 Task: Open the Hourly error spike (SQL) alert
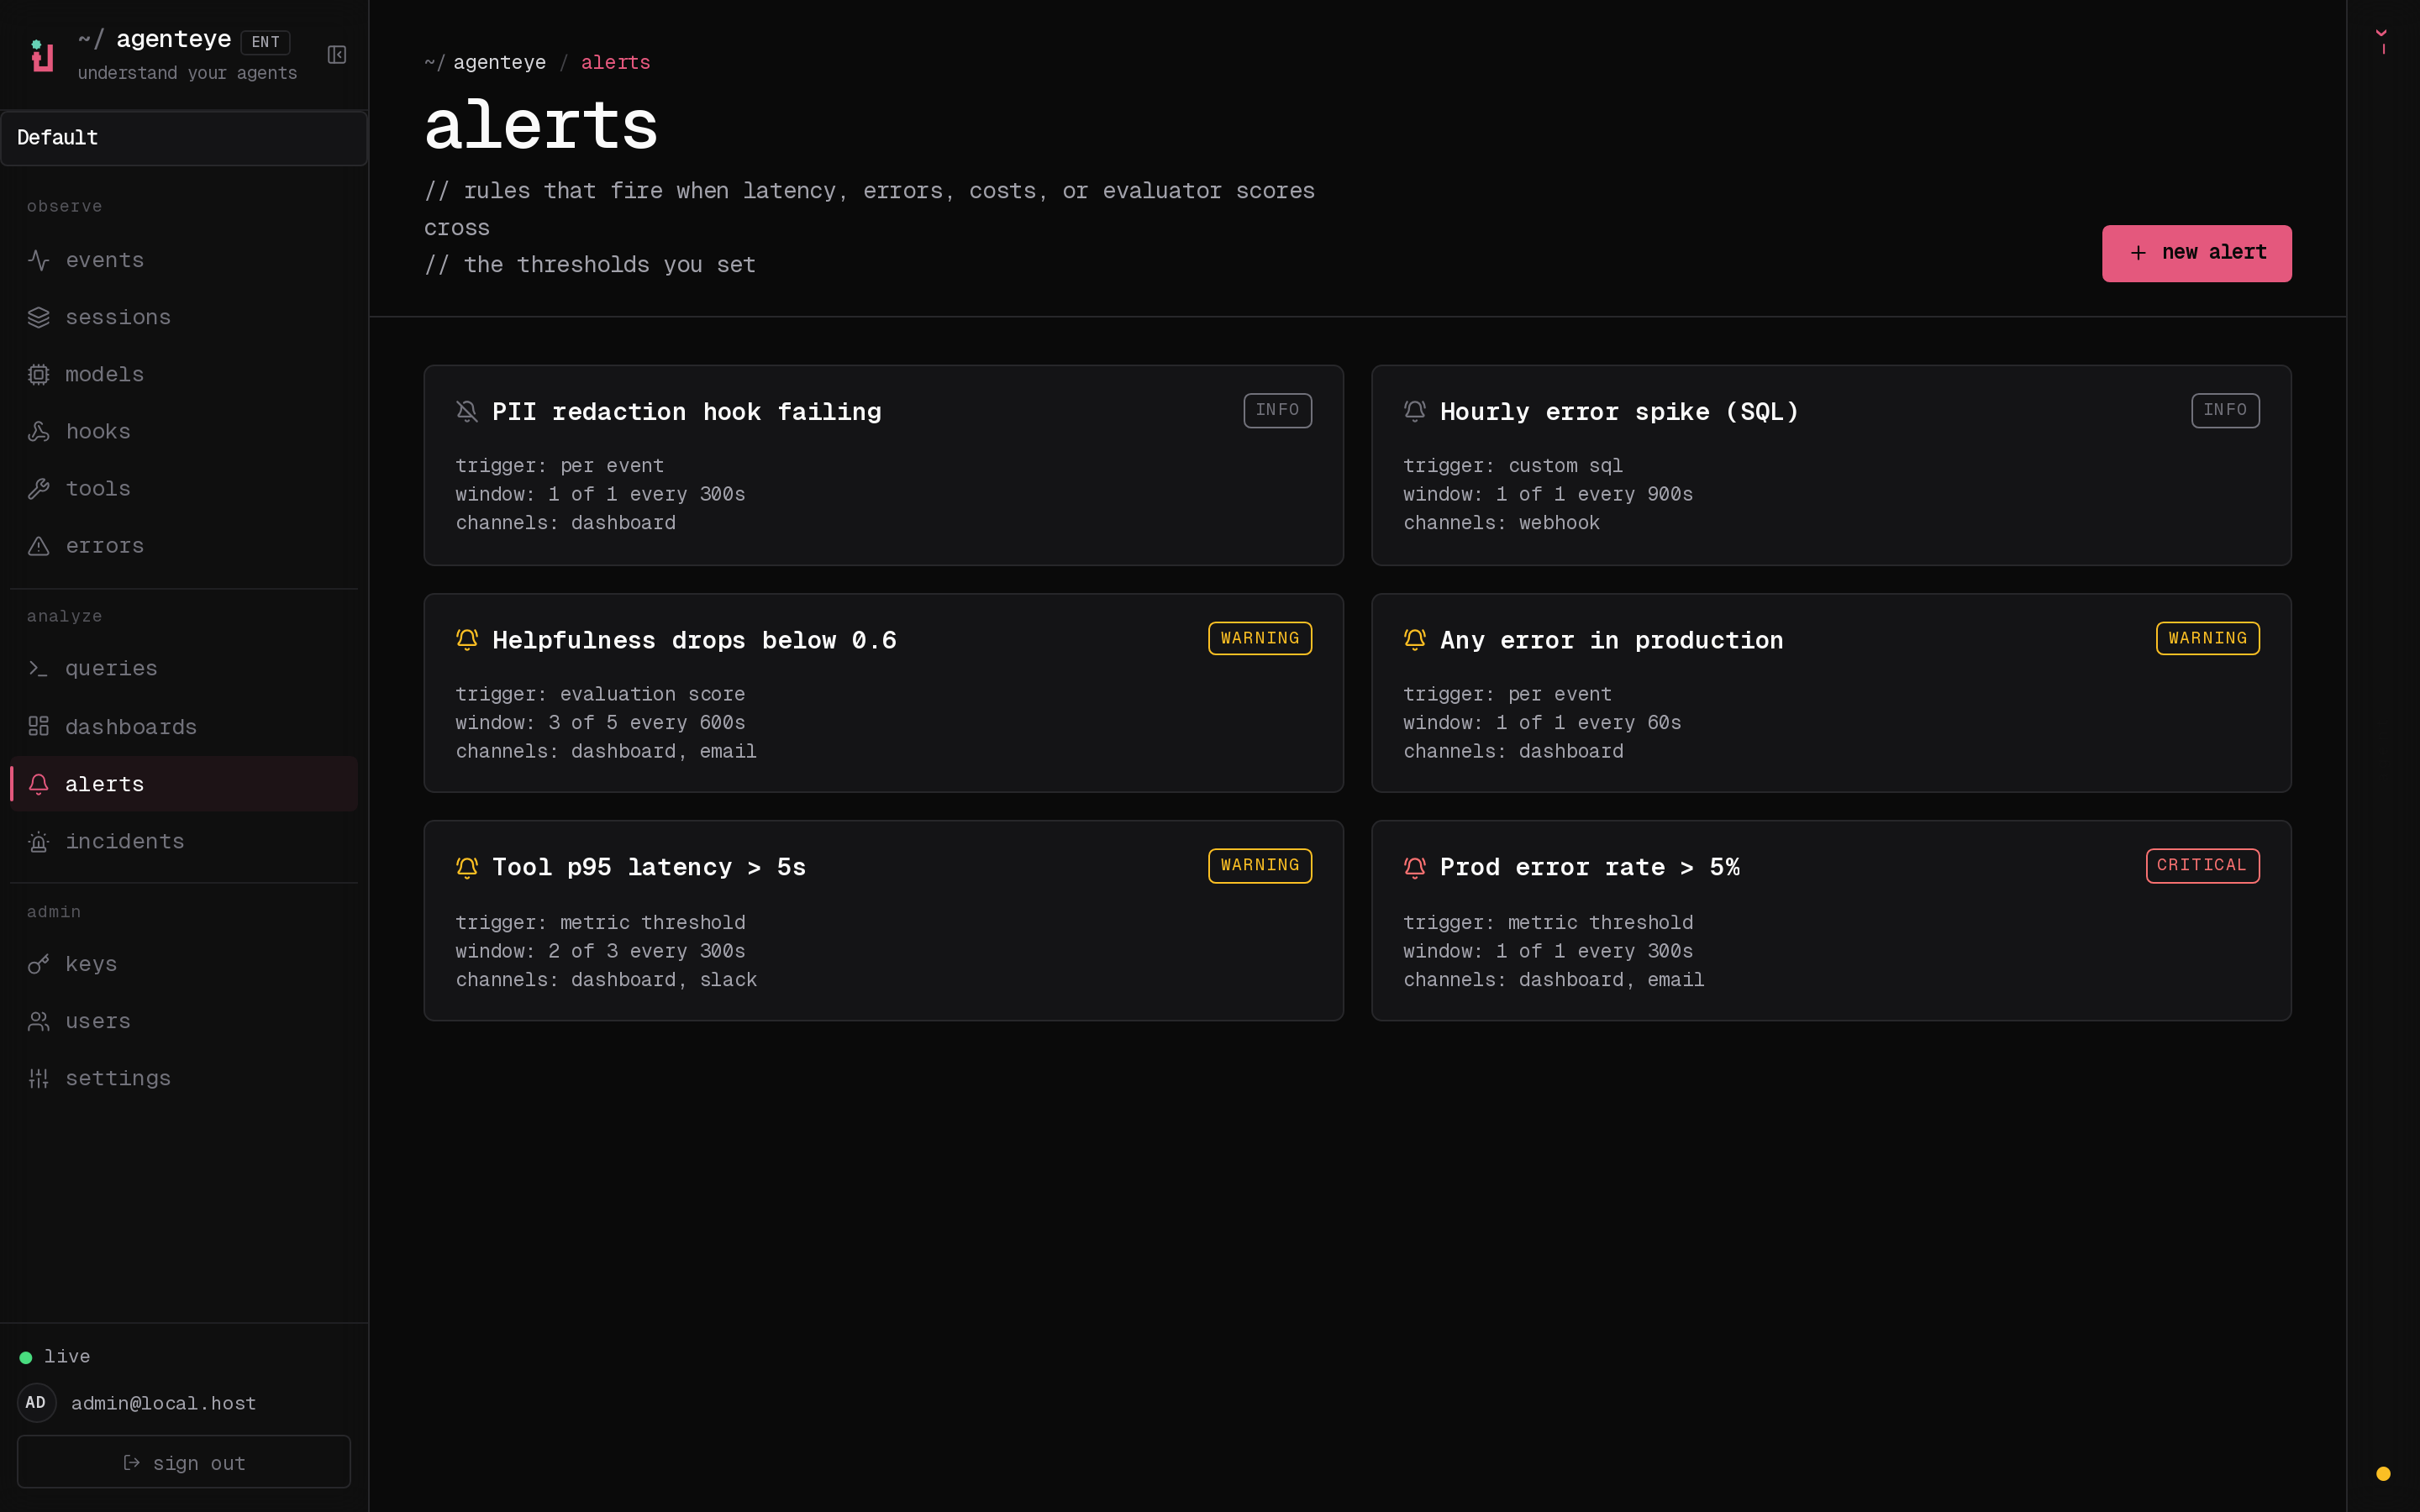[x=1831, y=465]
